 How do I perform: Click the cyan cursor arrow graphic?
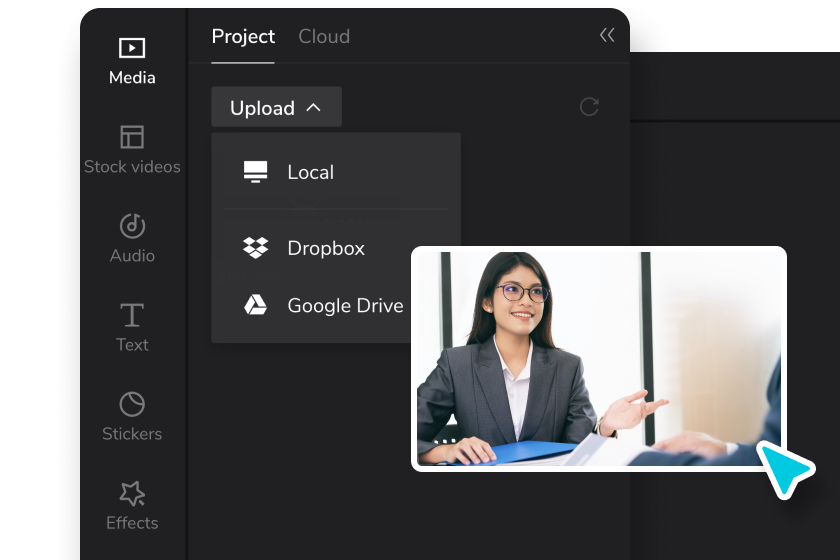coord(785,467)
